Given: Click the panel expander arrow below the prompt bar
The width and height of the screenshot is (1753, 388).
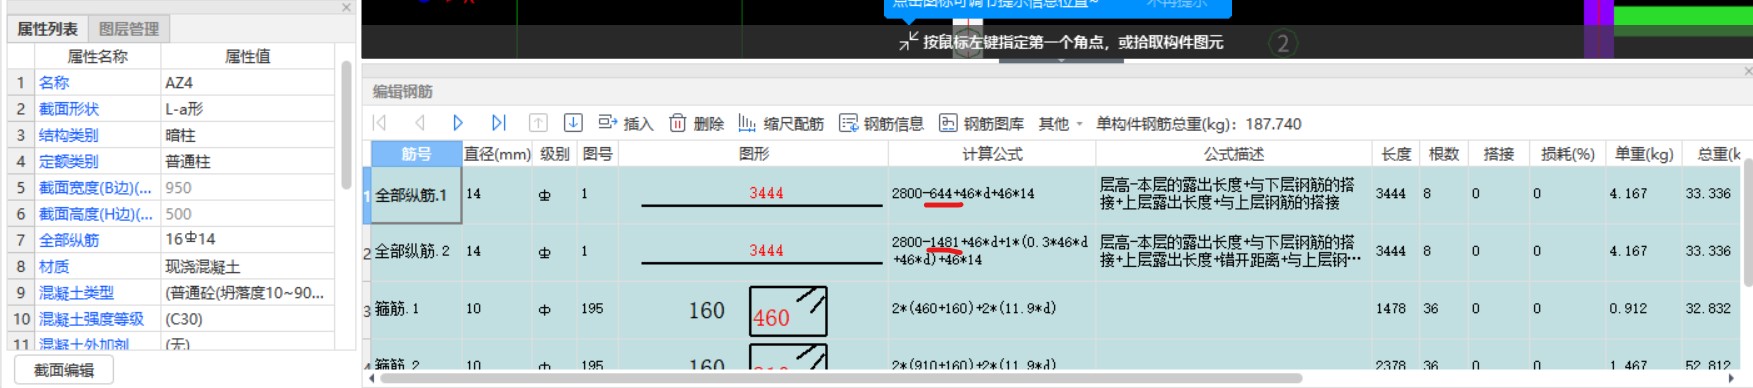Looking at the screenshot, I should click(x=1061, y=62).
